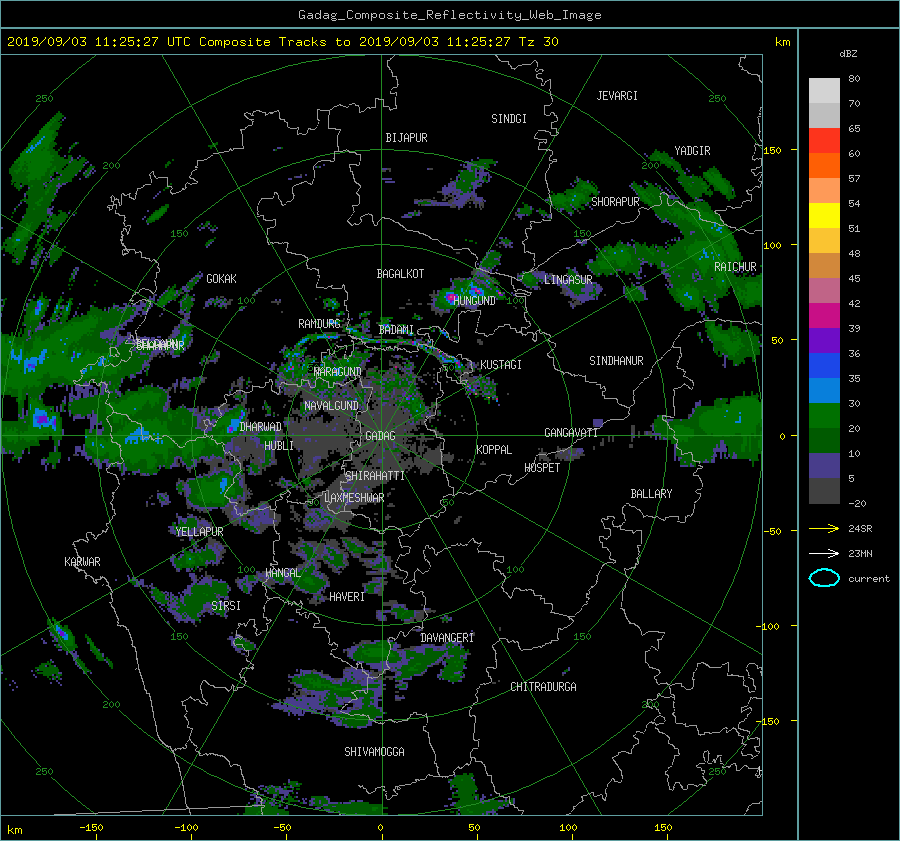Click the DHARWAD city label

(x=261, y=427)
